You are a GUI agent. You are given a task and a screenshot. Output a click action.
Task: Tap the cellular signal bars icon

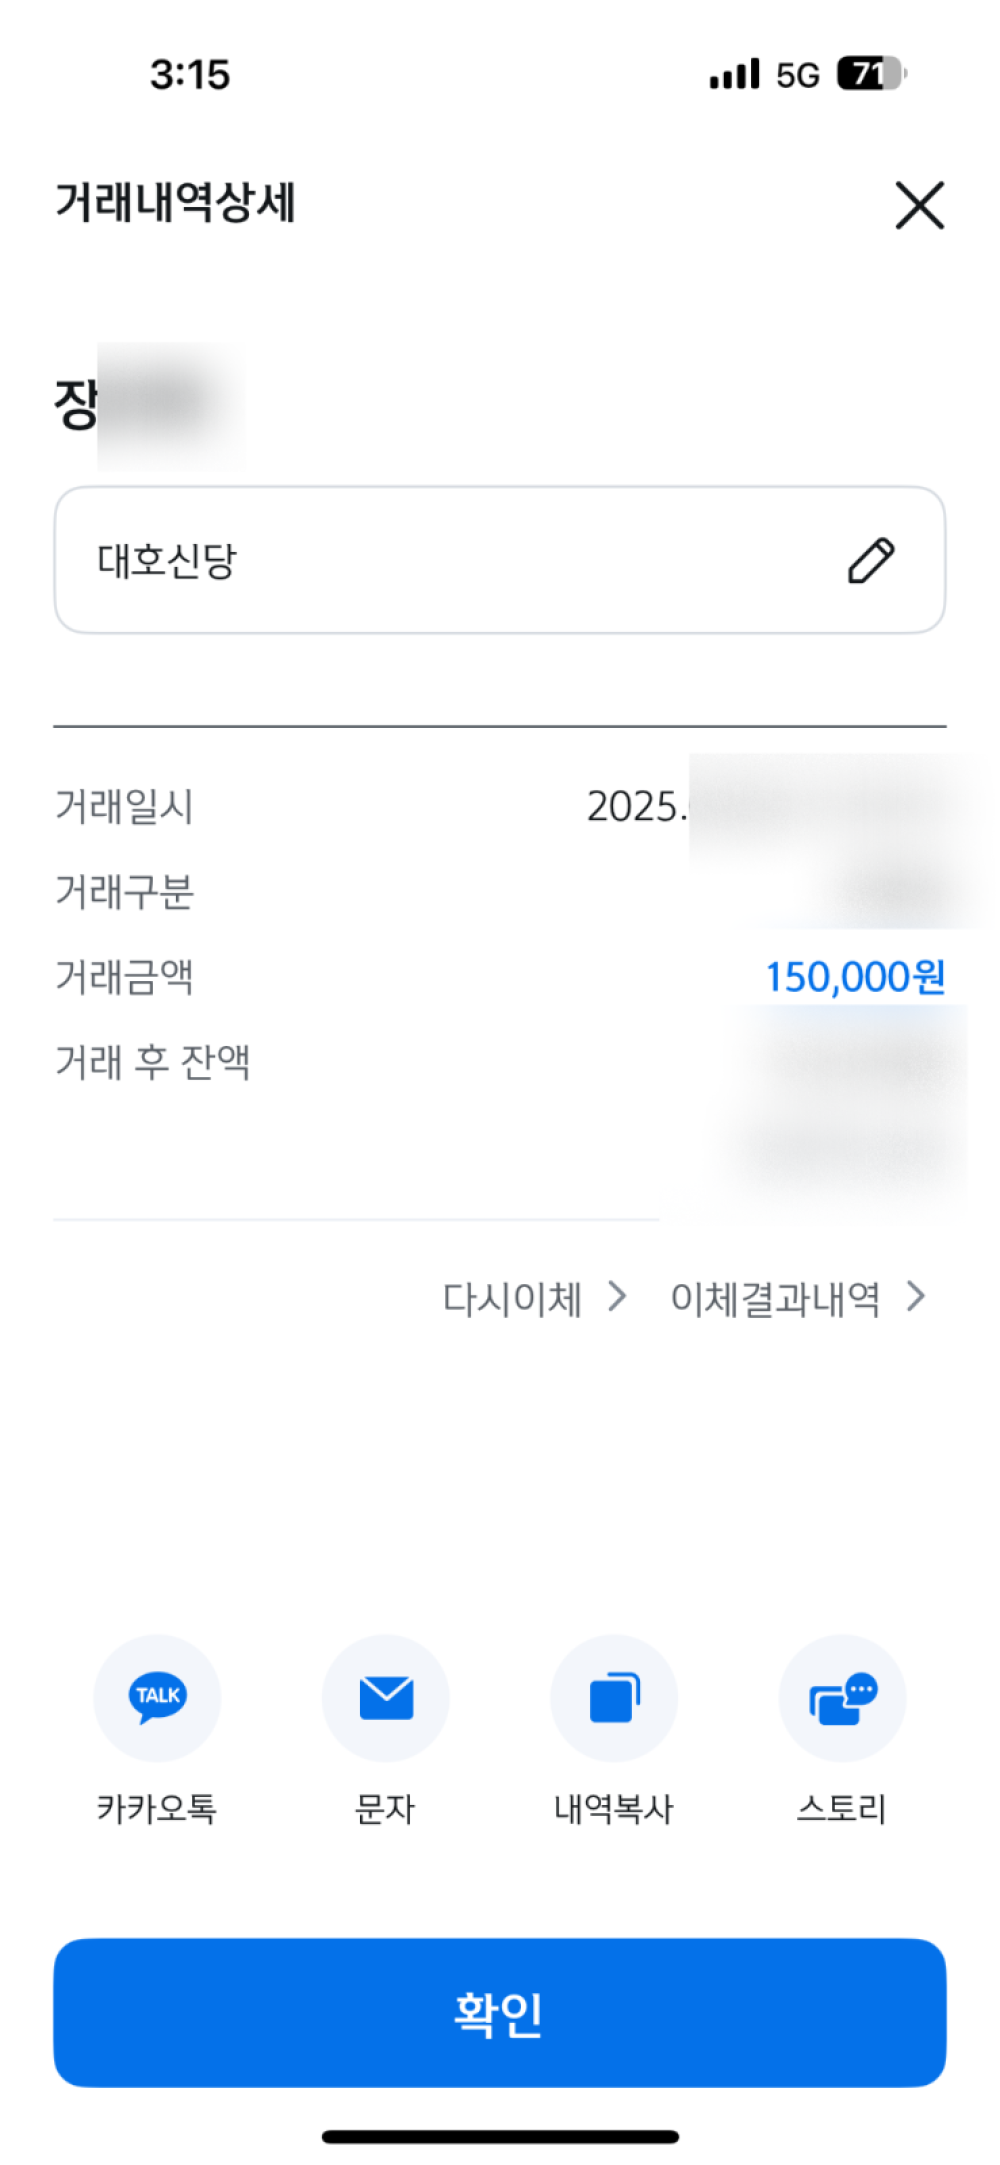coord(734,74)
